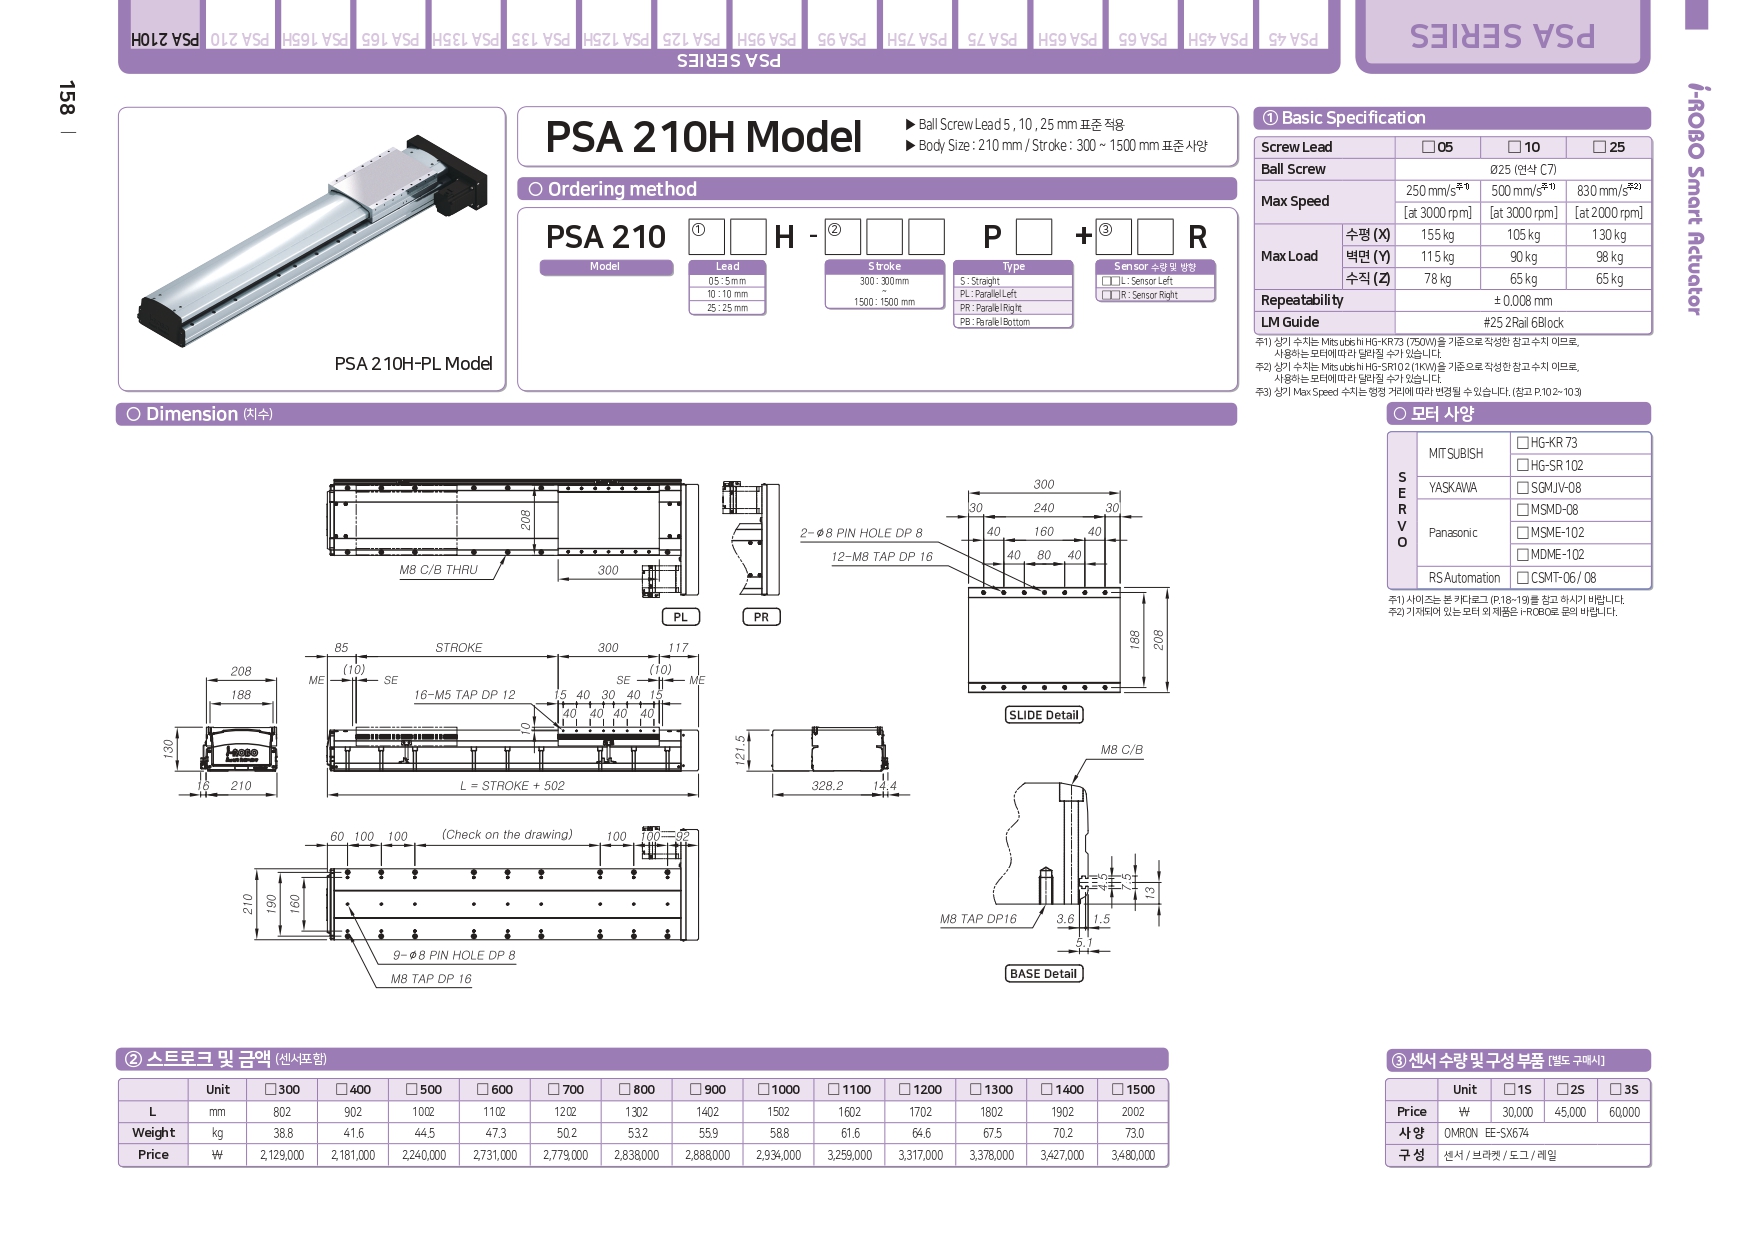The width and height of the screenshot is (1754, 1241).
Task: Select the 1200 stroke checkbox
Action: coord(906,1089)
